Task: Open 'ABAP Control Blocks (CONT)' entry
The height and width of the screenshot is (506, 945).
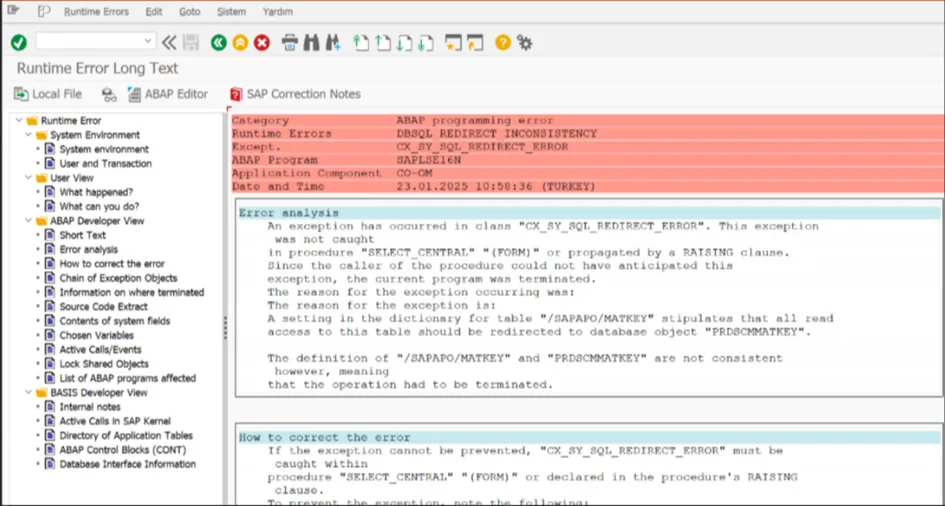Action: point(123,450)
